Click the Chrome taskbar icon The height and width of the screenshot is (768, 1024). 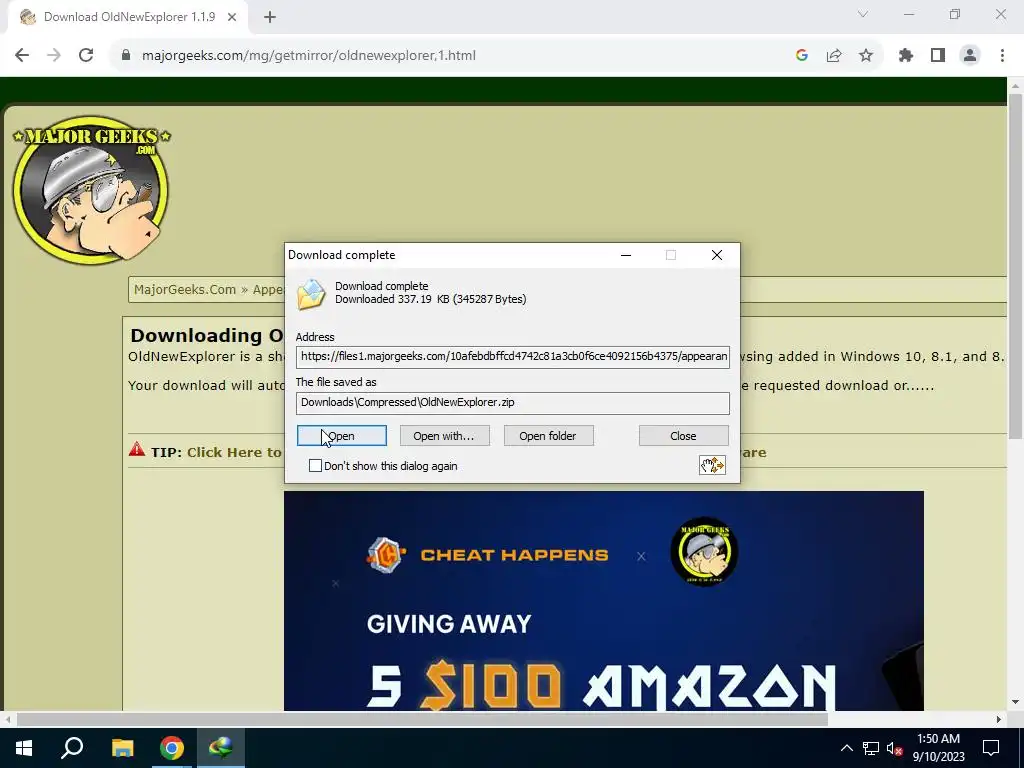172,748
